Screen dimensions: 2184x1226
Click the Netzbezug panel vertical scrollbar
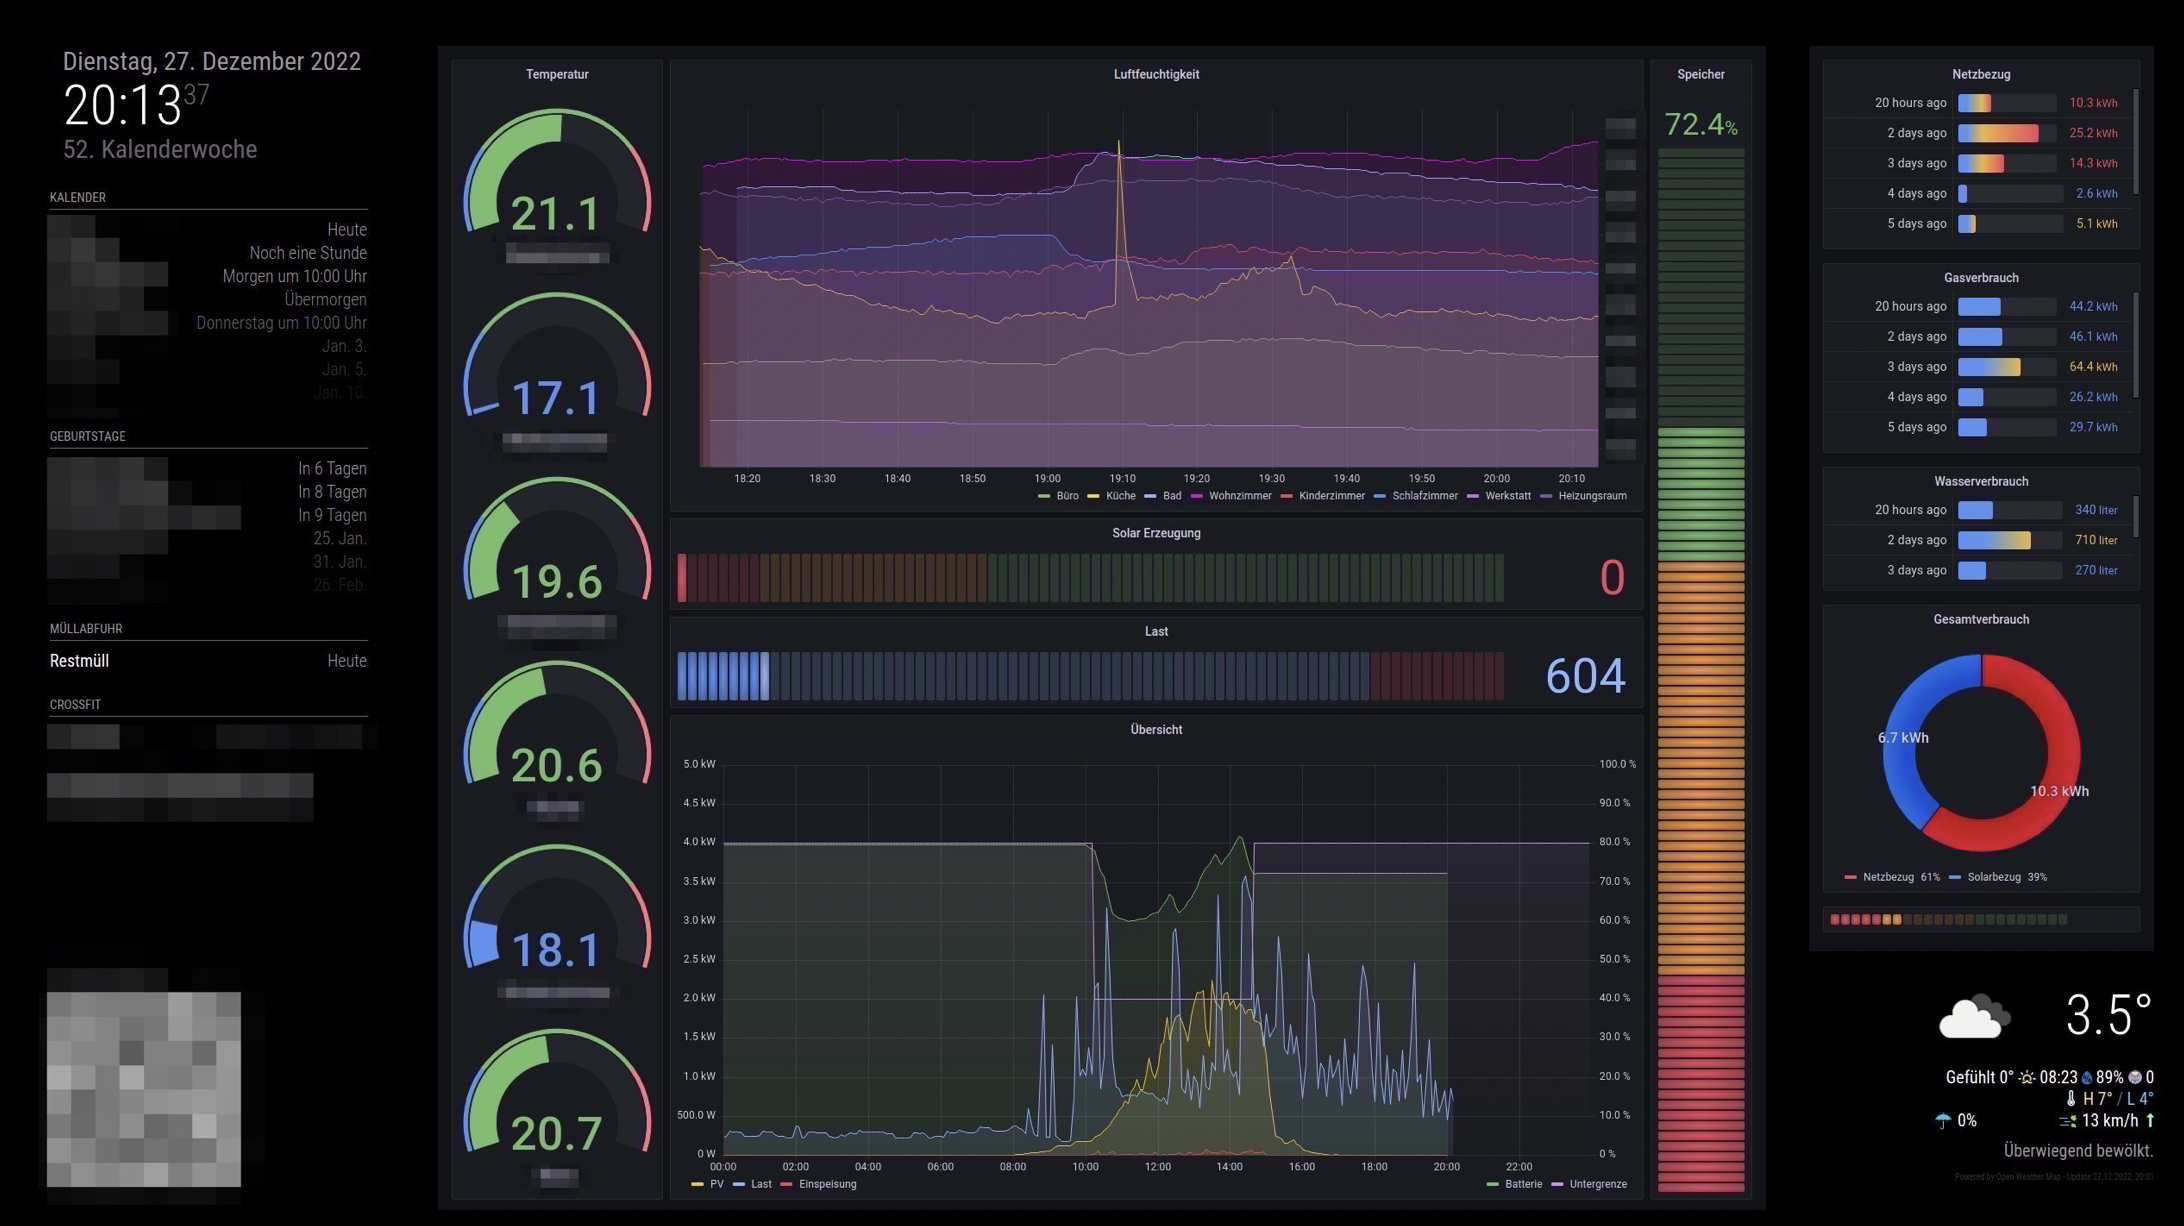[x=2136, y=142]
